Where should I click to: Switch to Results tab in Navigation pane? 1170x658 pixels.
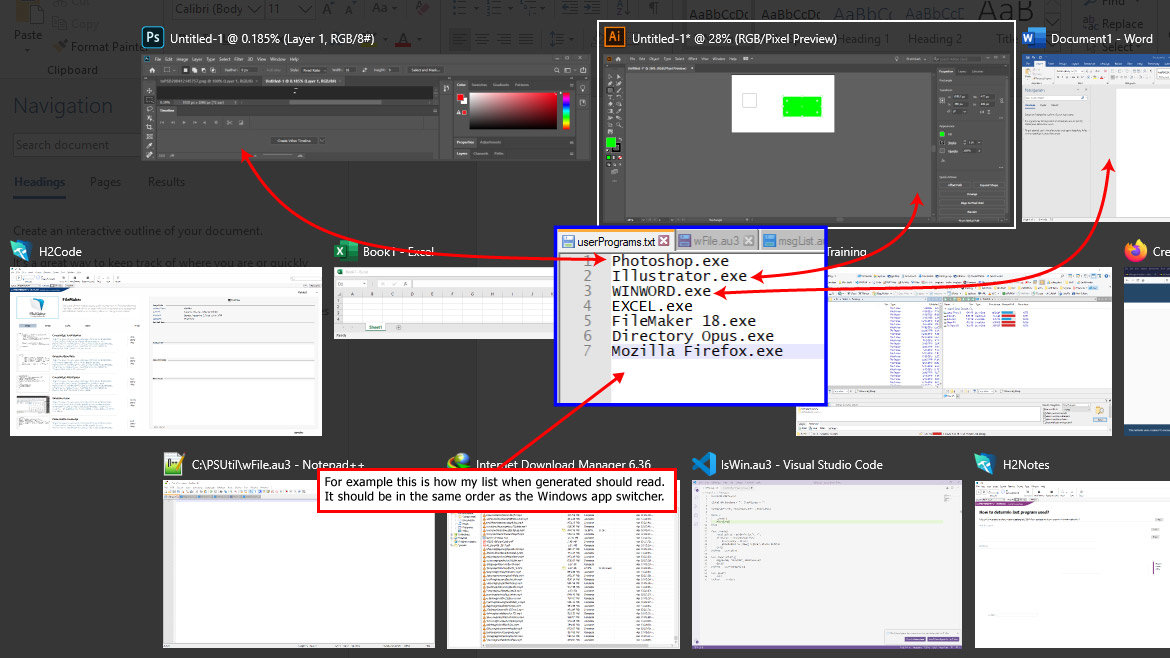click(x=166, y=182)
